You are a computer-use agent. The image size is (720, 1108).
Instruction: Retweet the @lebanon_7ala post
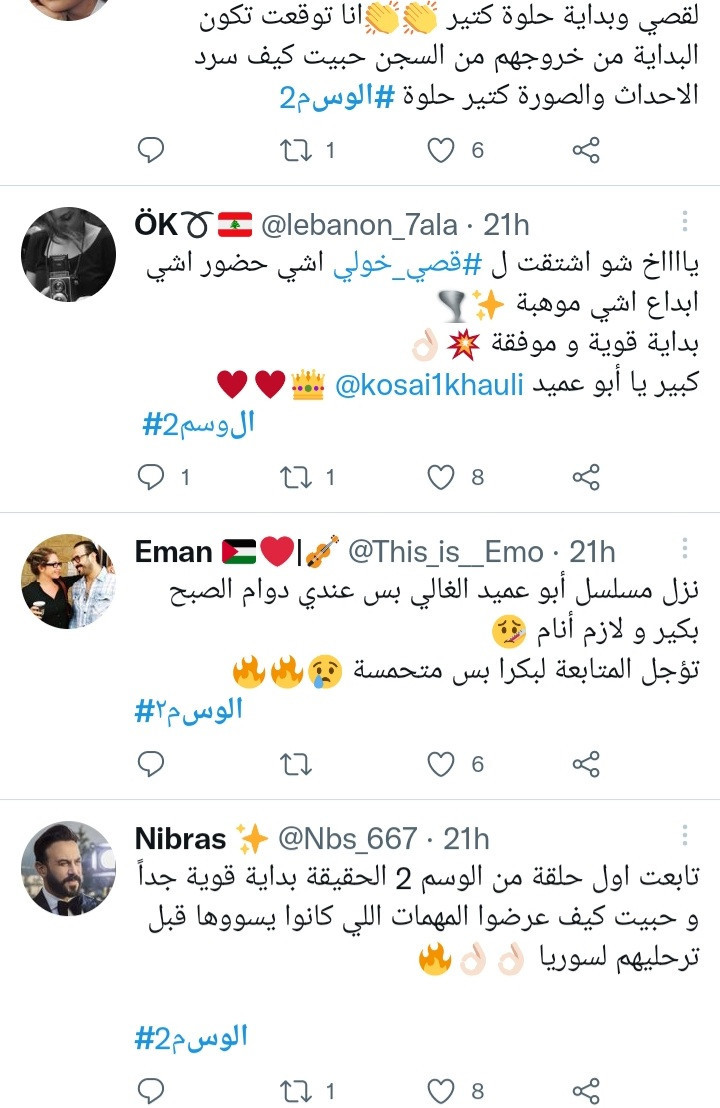(x=295, y=478)
